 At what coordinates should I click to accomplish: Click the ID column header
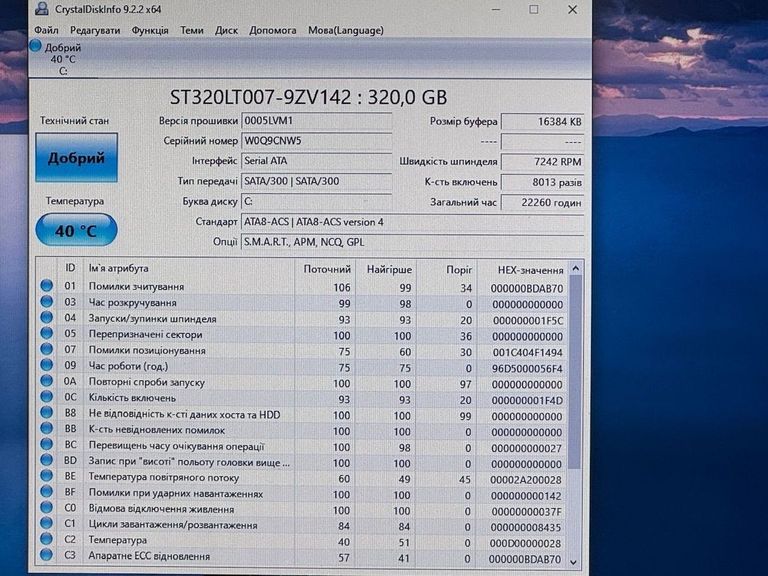tap(70, 268)
